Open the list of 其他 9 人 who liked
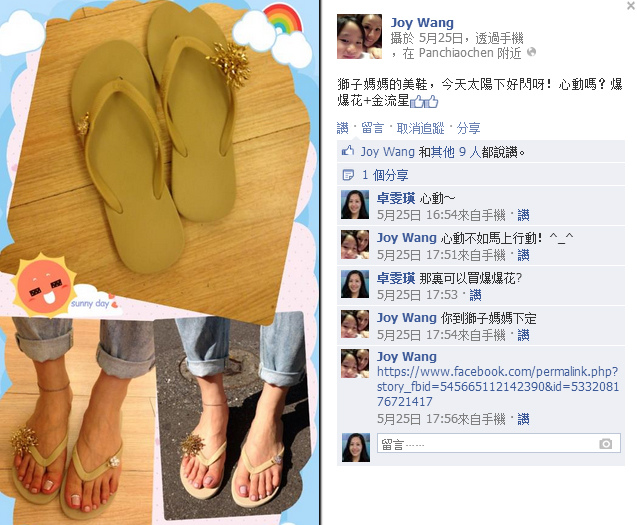Image resolution: width=637 pixels, height=525 pixels. 456,152
